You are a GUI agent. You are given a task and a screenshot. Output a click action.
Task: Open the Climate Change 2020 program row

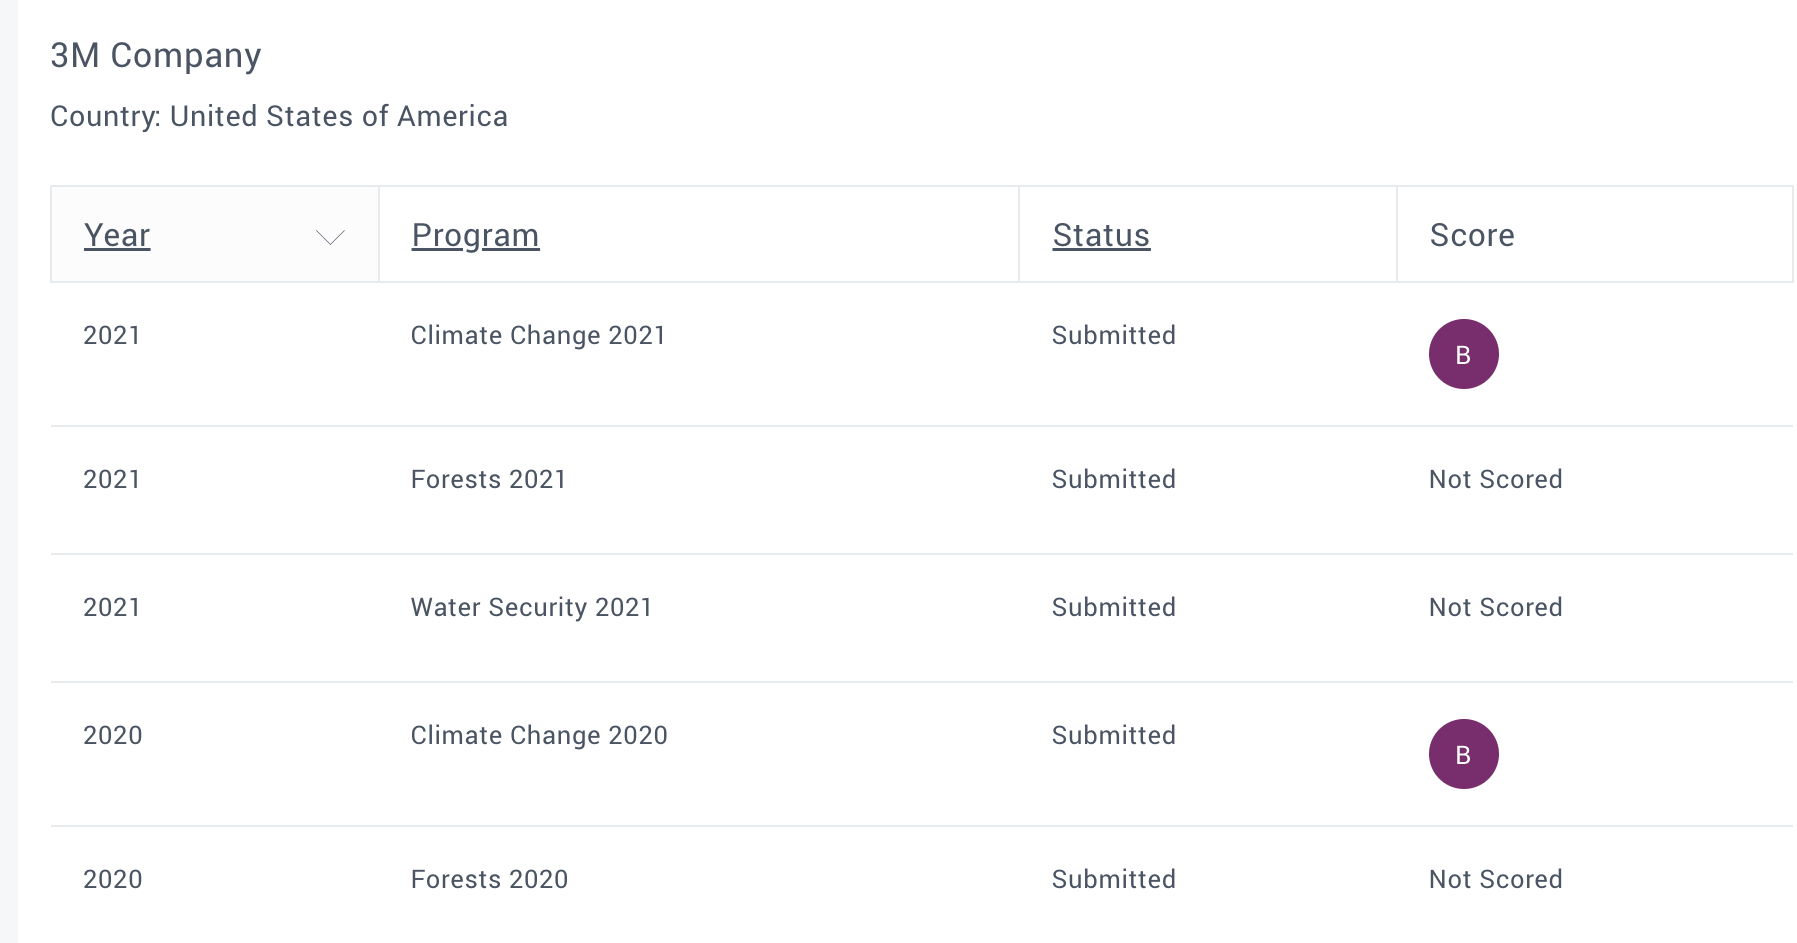coord(539,735)
